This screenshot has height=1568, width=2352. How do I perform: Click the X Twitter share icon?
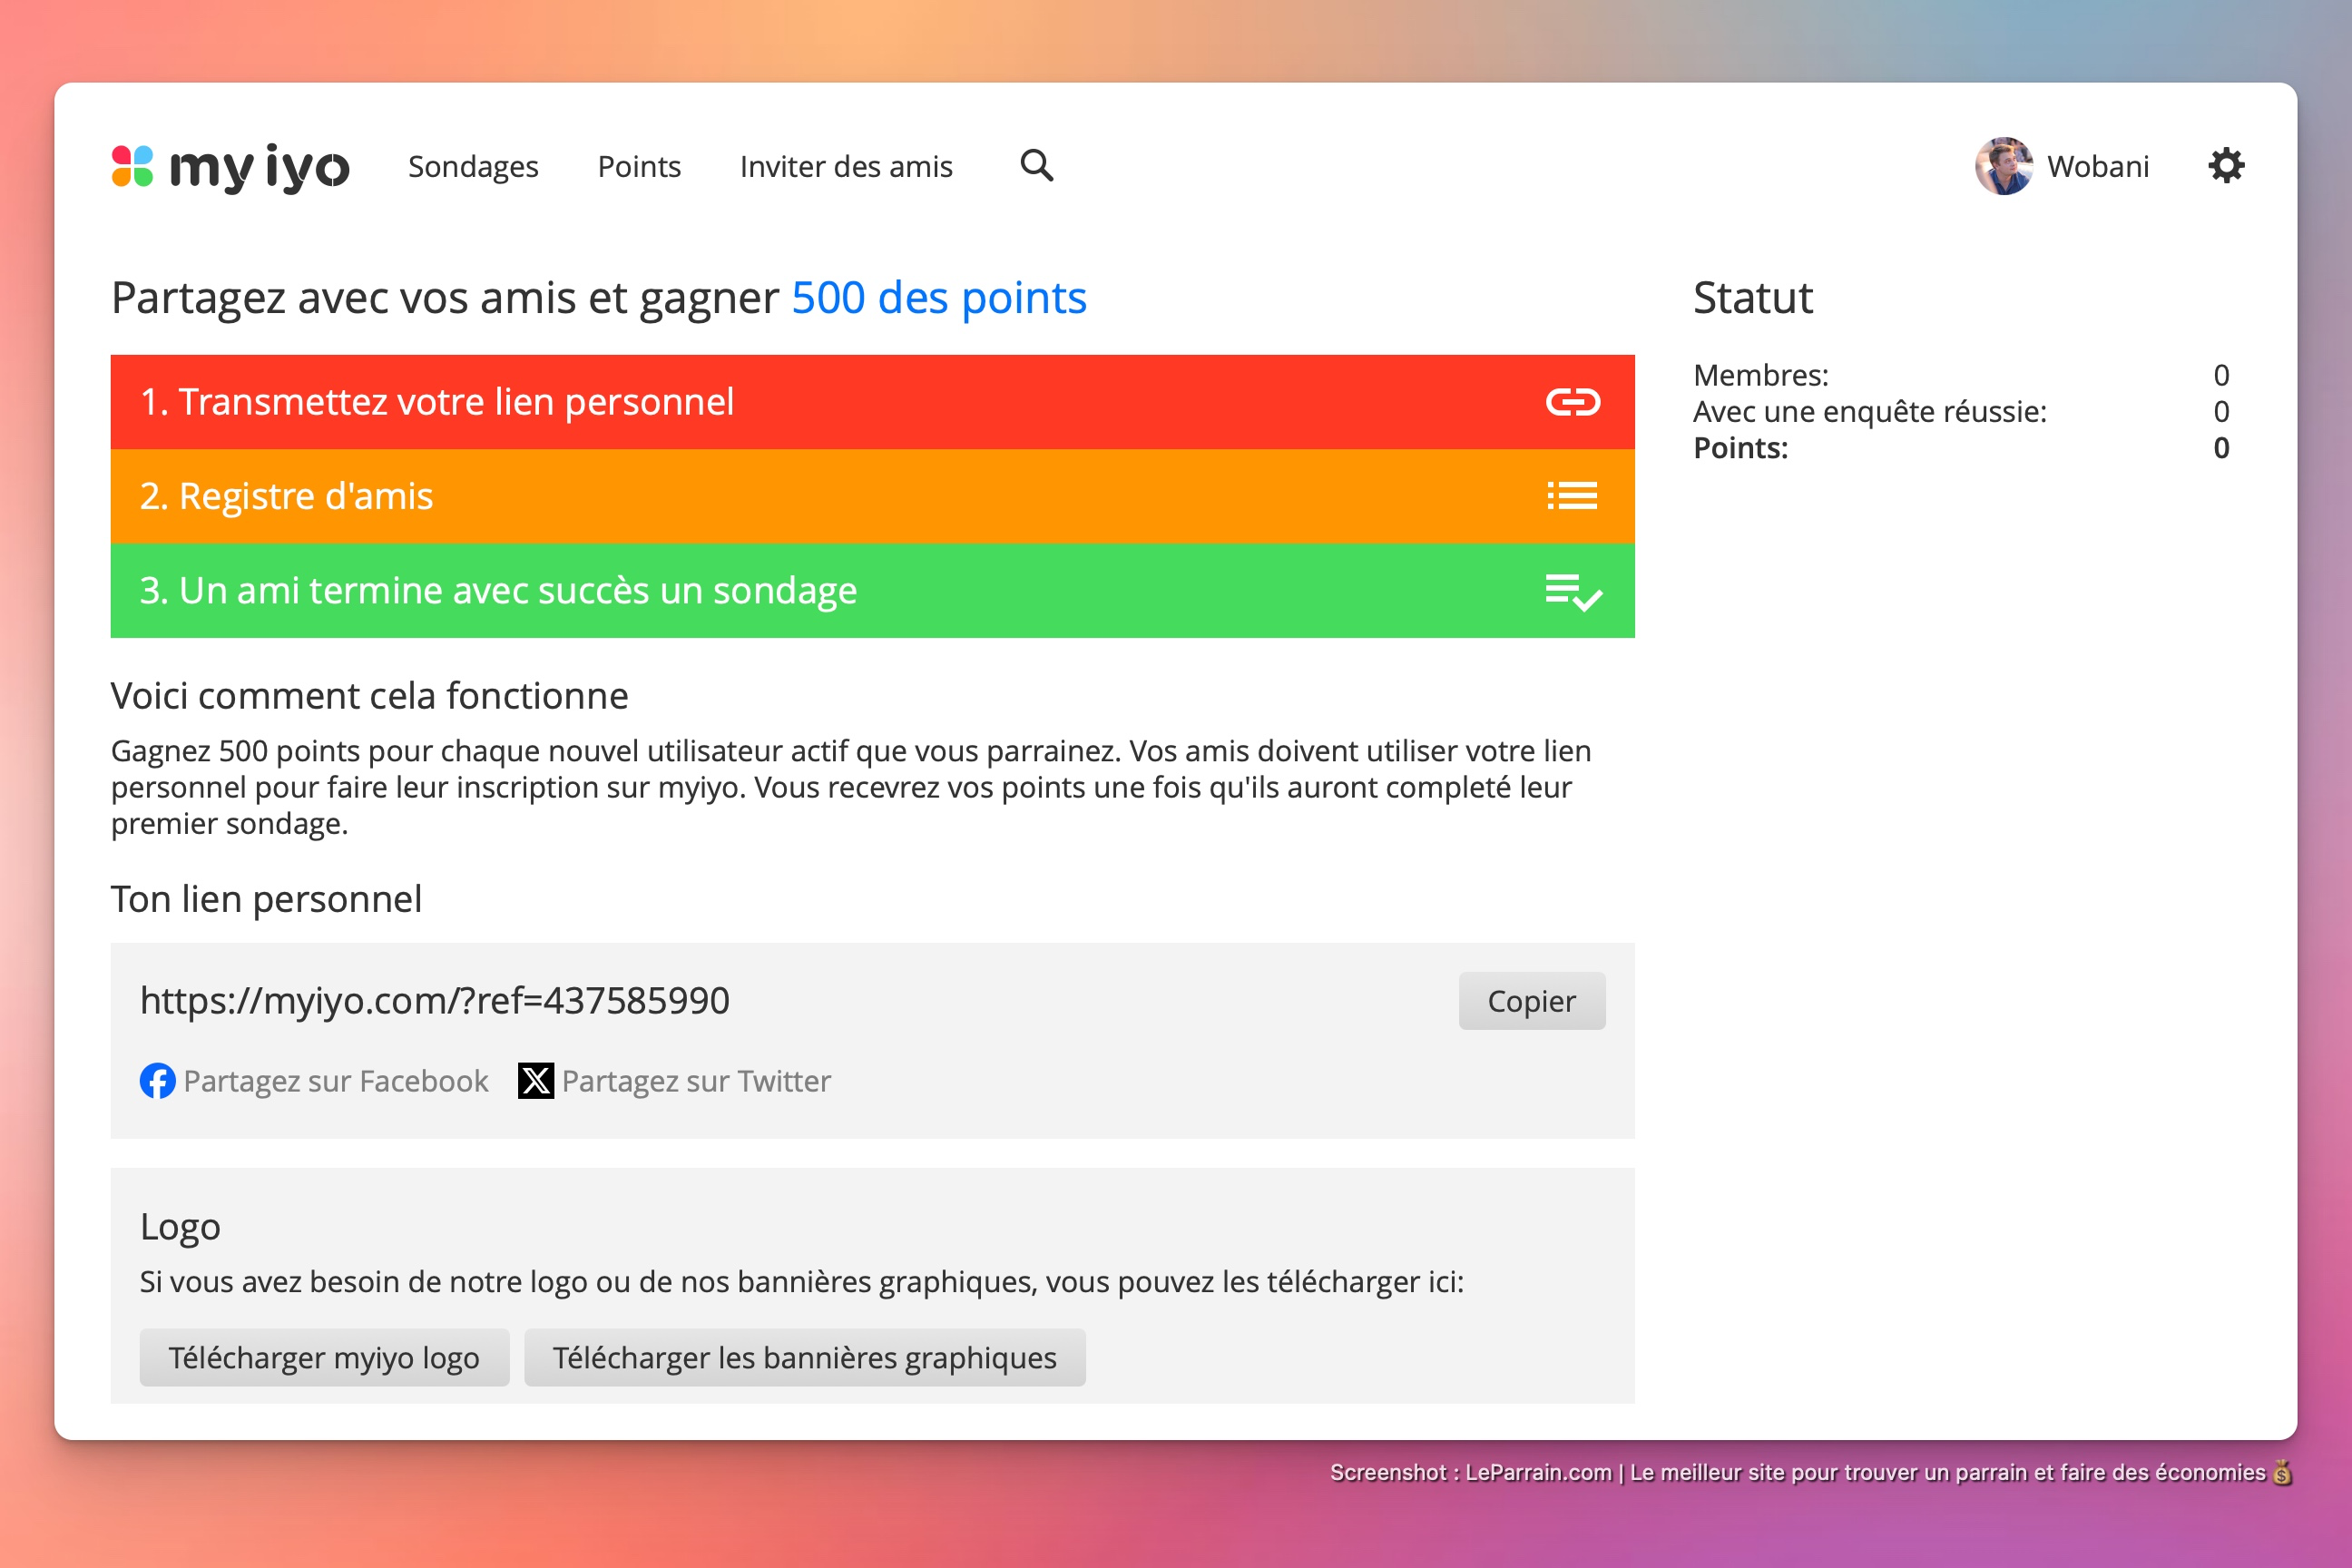536,1081
